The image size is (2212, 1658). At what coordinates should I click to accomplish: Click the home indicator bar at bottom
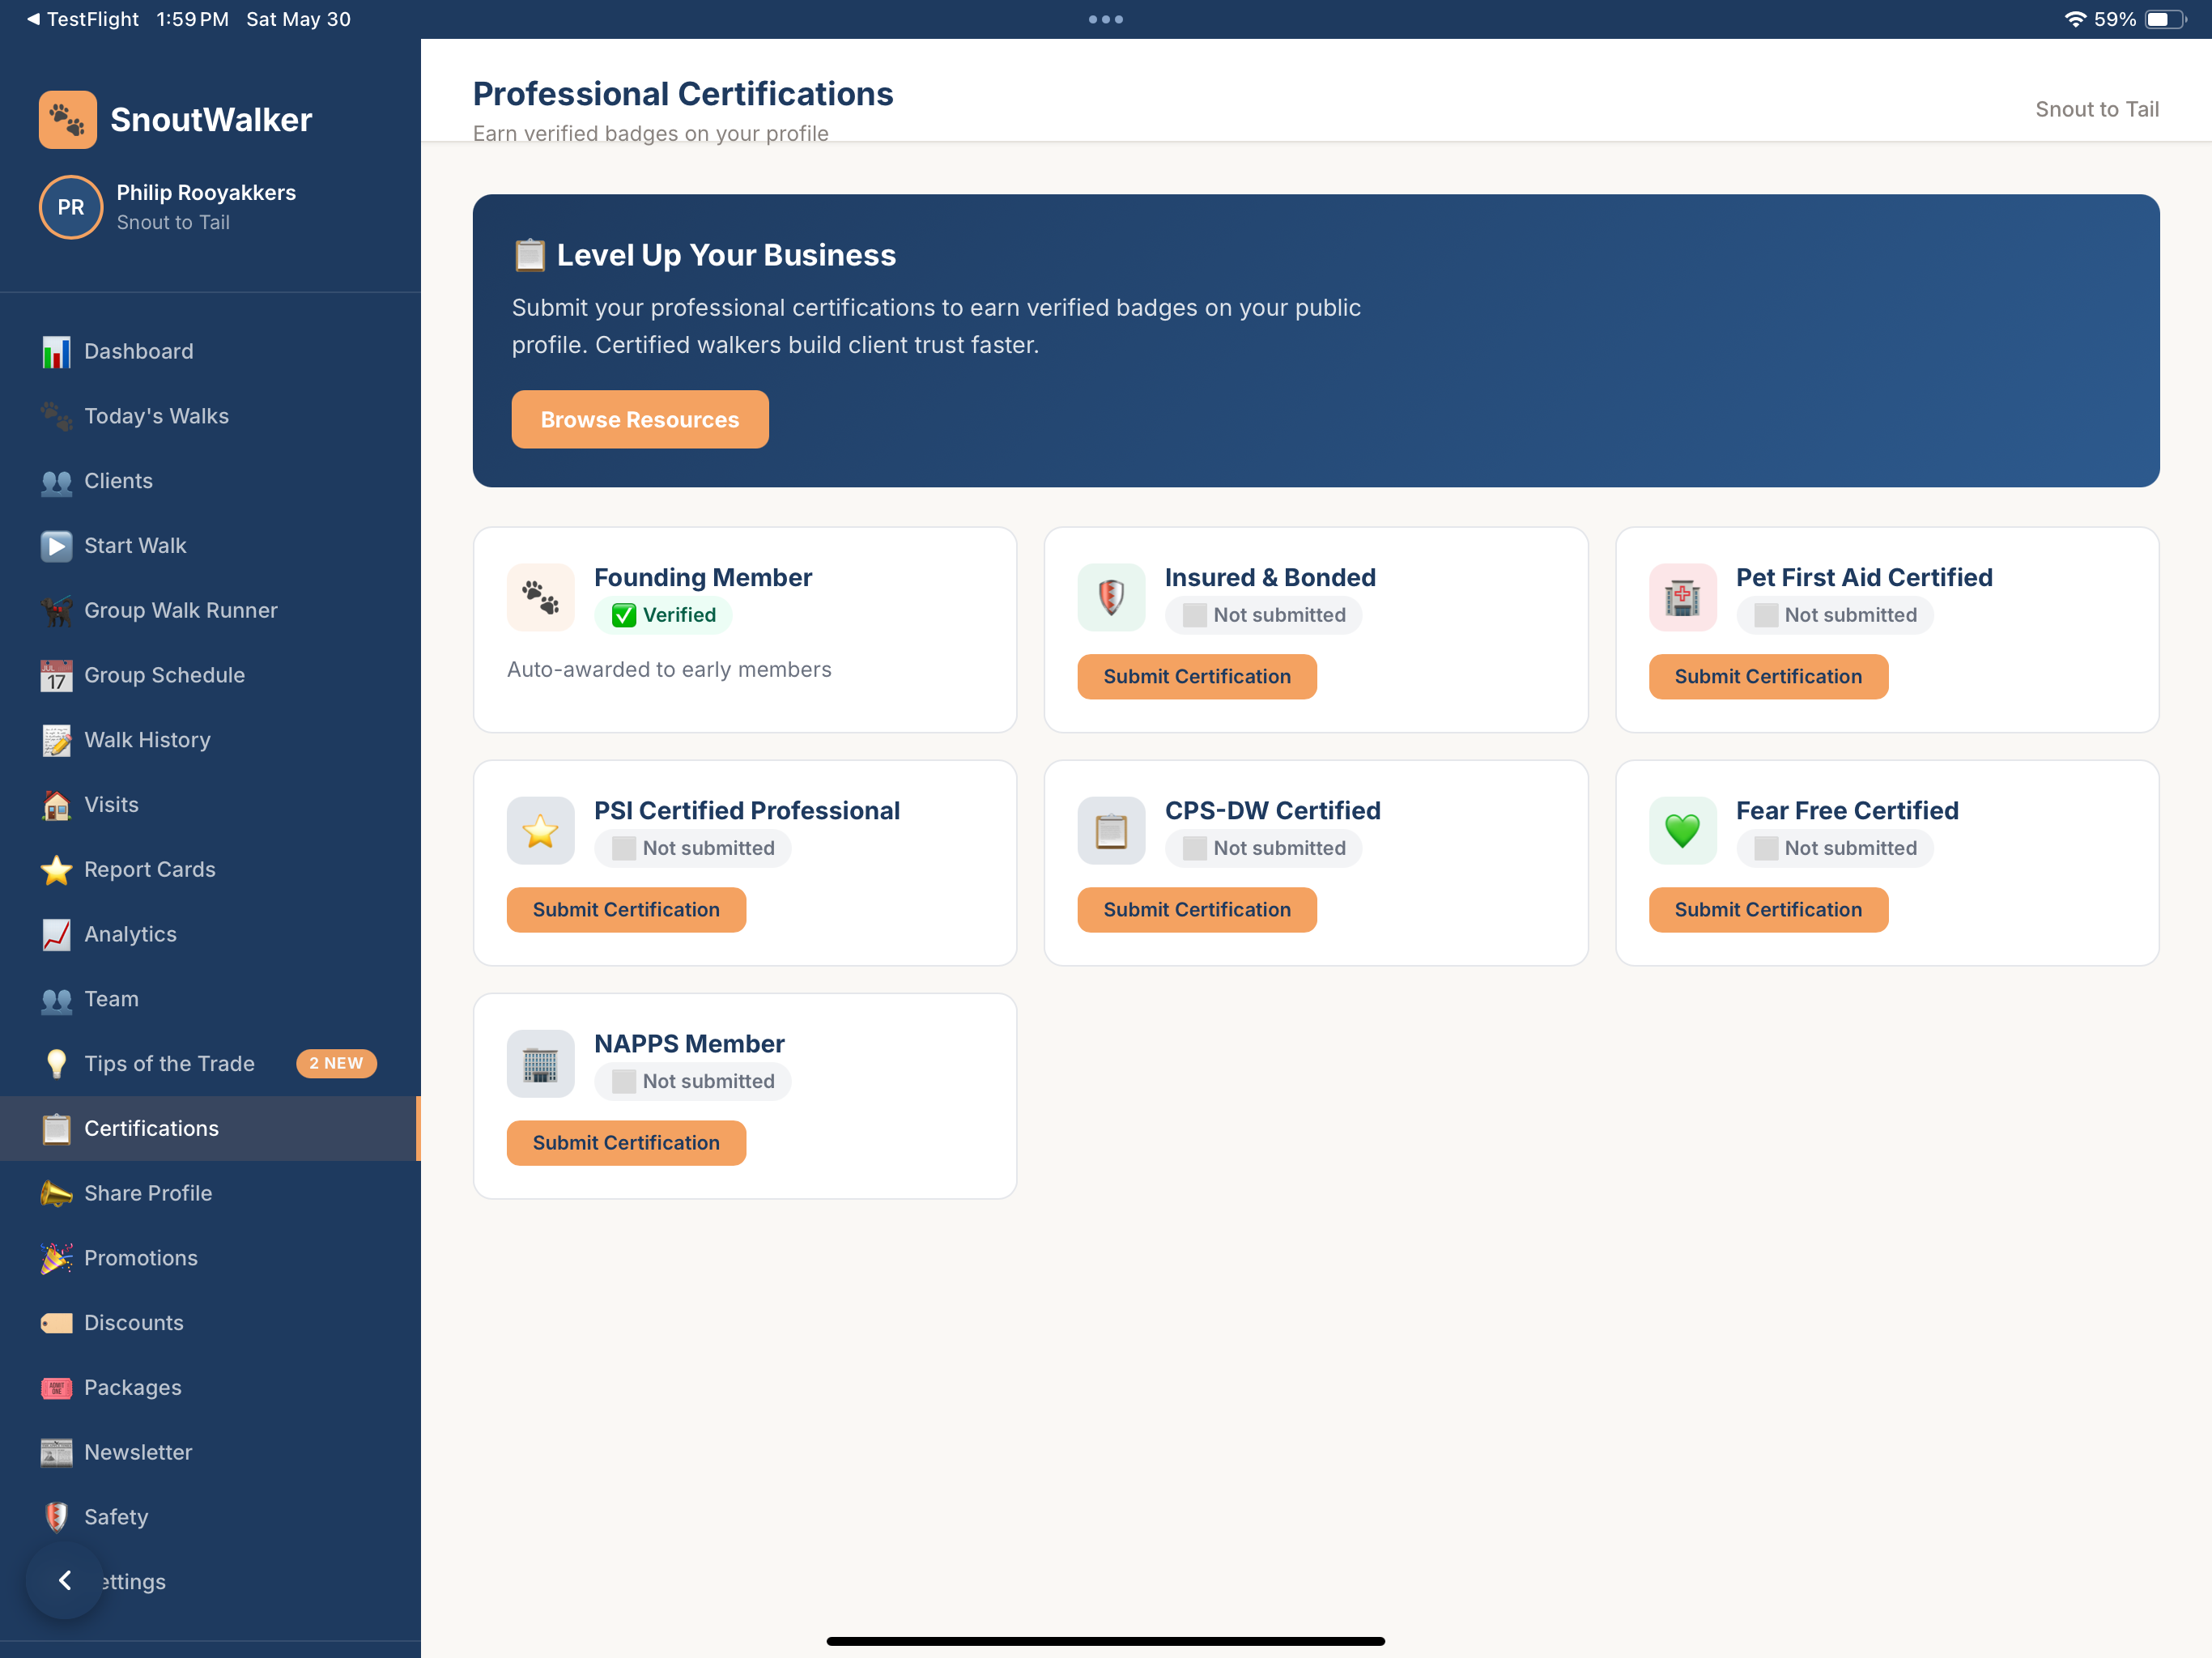click(1105, 1641)
